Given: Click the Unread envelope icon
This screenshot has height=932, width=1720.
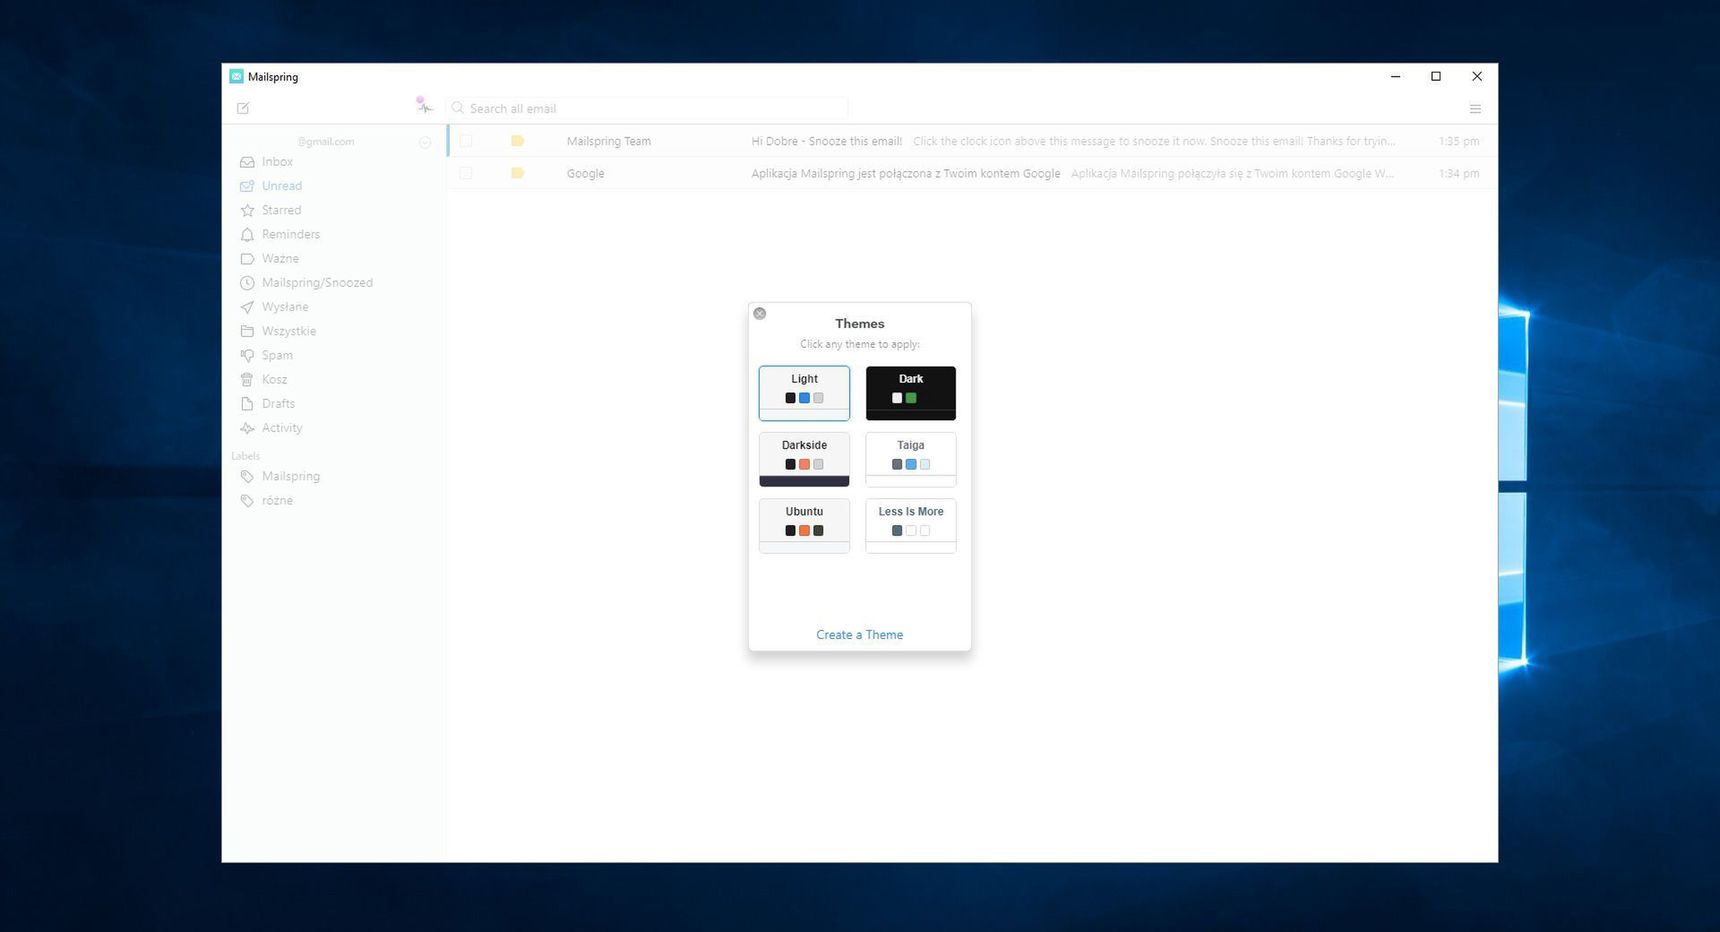Looking at the screenshot, I should 247,186.
